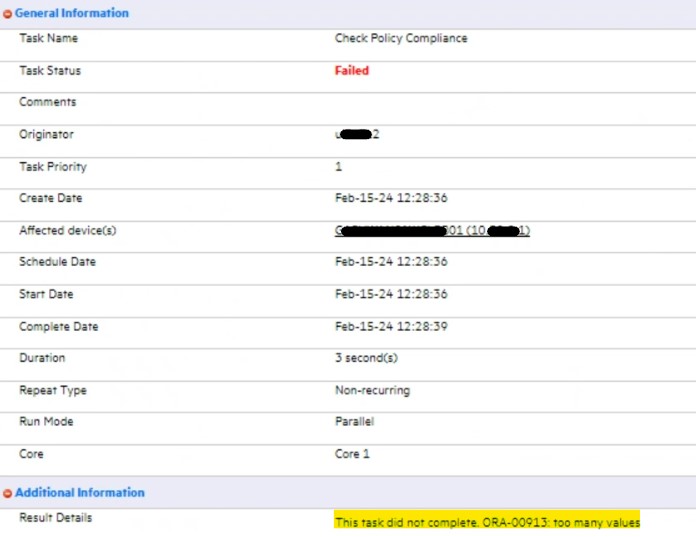Click the Start Date timestamp value

tap(391, 295)
